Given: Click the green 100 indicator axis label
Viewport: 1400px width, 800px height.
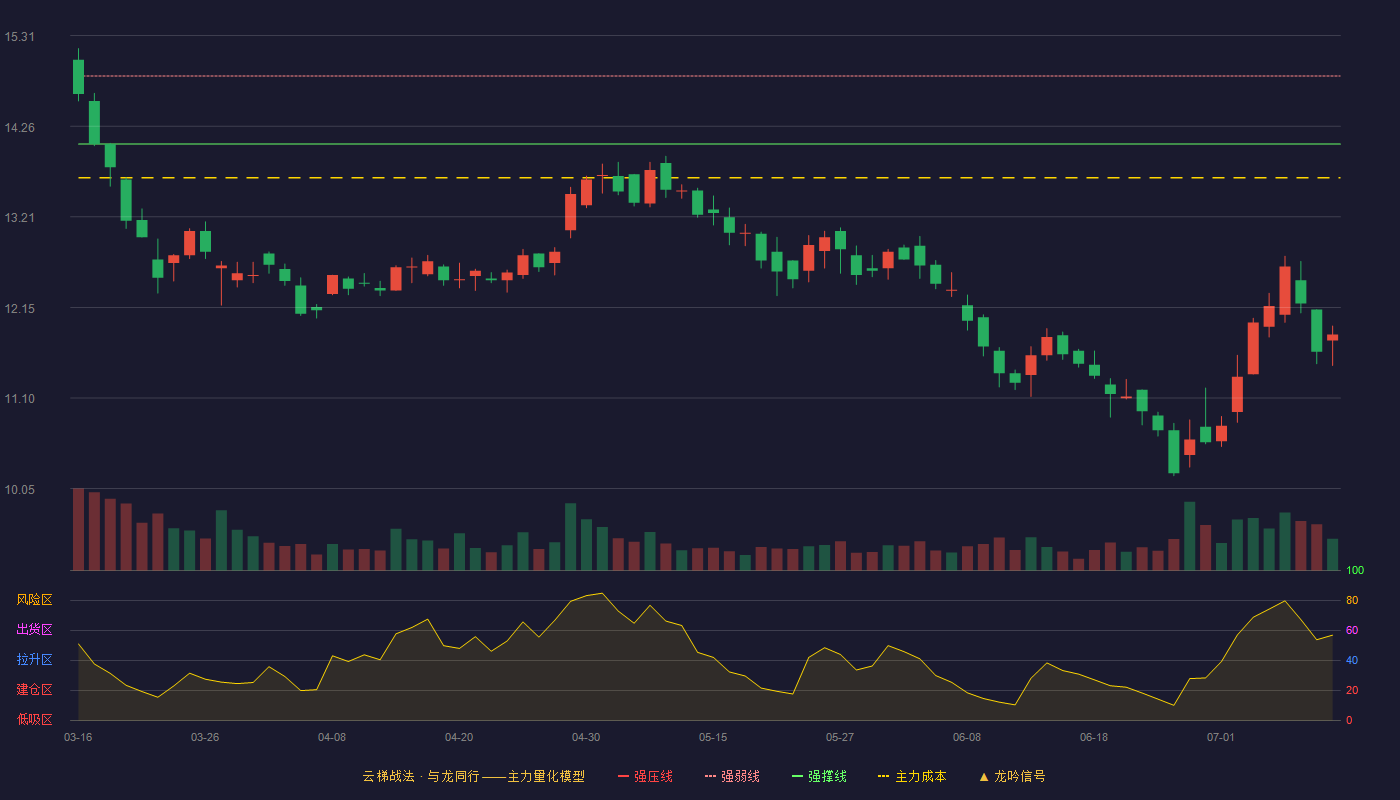Looking at the screenshot, I should pyautogui.click(x=1355, y=570).
